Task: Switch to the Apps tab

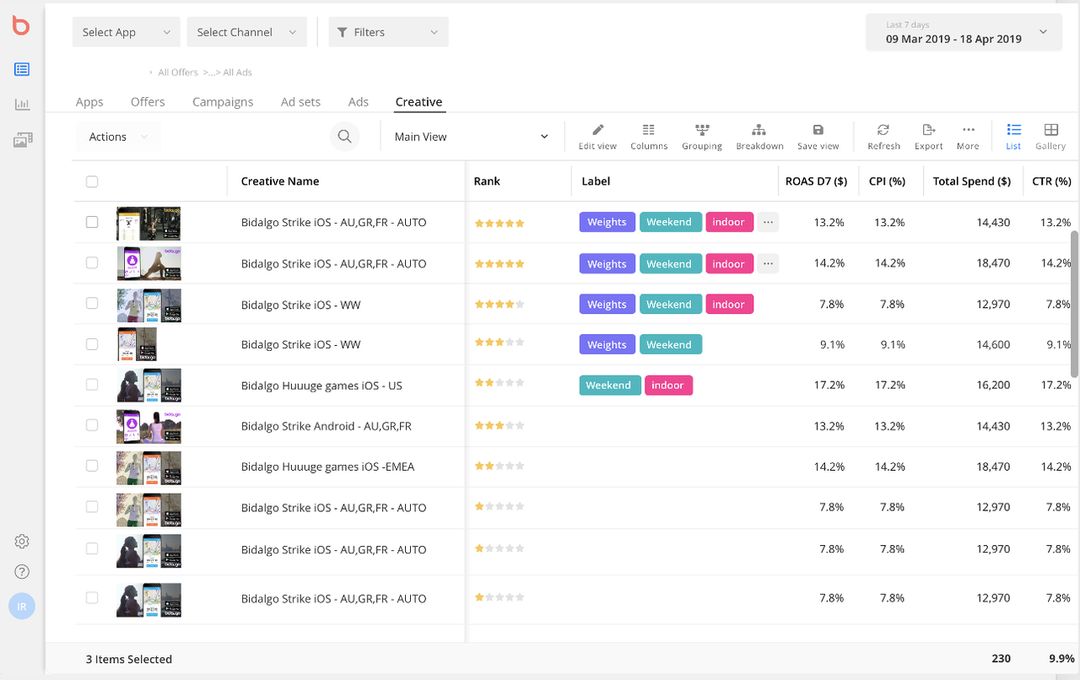Action: 90,102
